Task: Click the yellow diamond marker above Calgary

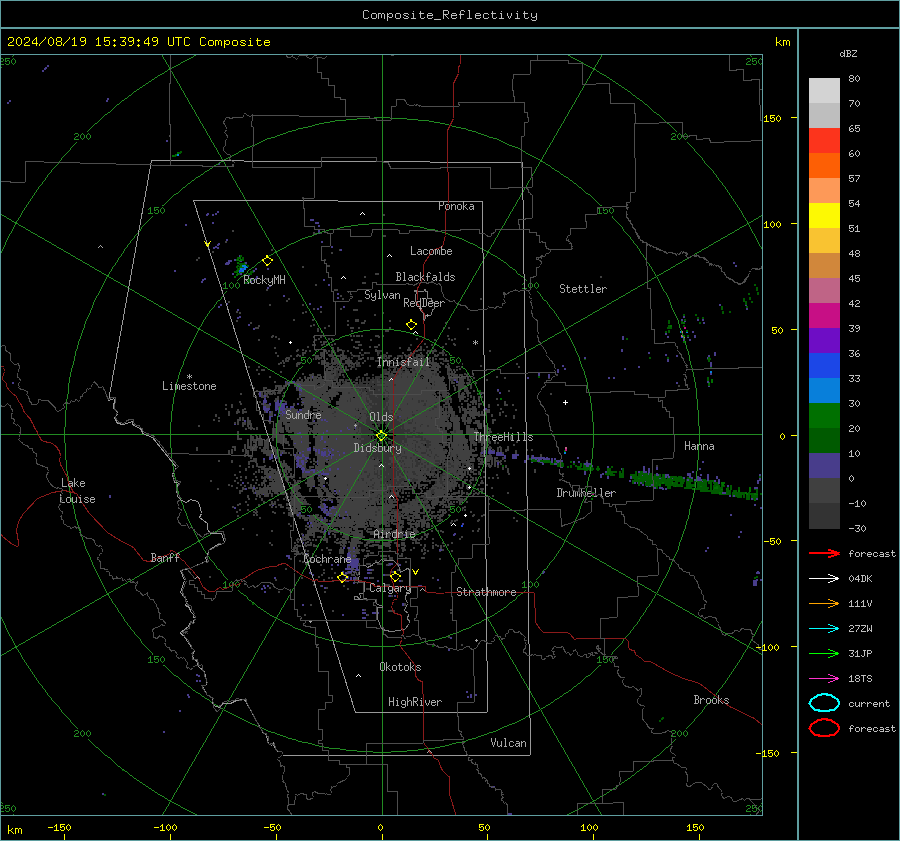Action: [x=395, y=576]
